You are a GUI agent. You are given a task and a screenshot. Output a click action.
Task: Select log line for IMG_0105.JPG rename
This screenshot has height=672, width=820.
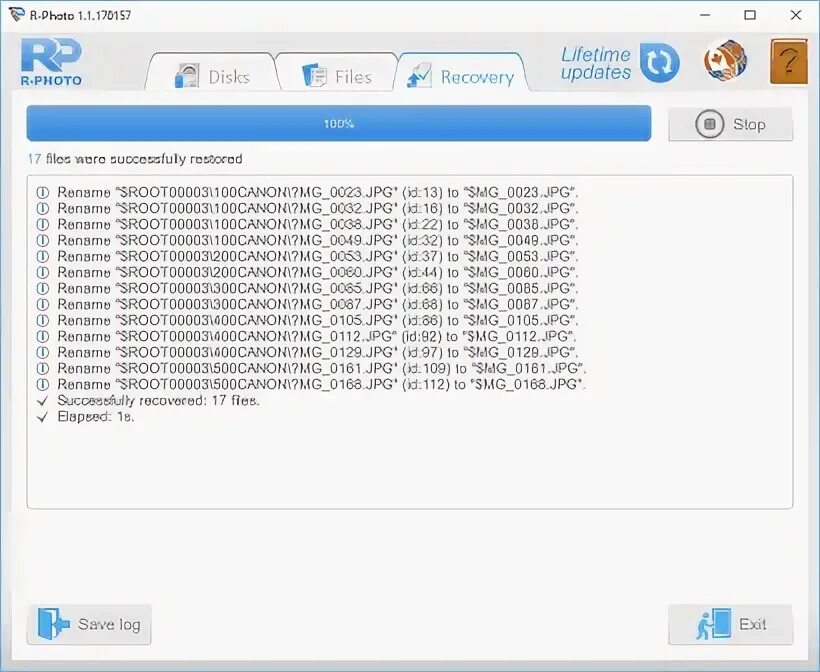point(317,320)
